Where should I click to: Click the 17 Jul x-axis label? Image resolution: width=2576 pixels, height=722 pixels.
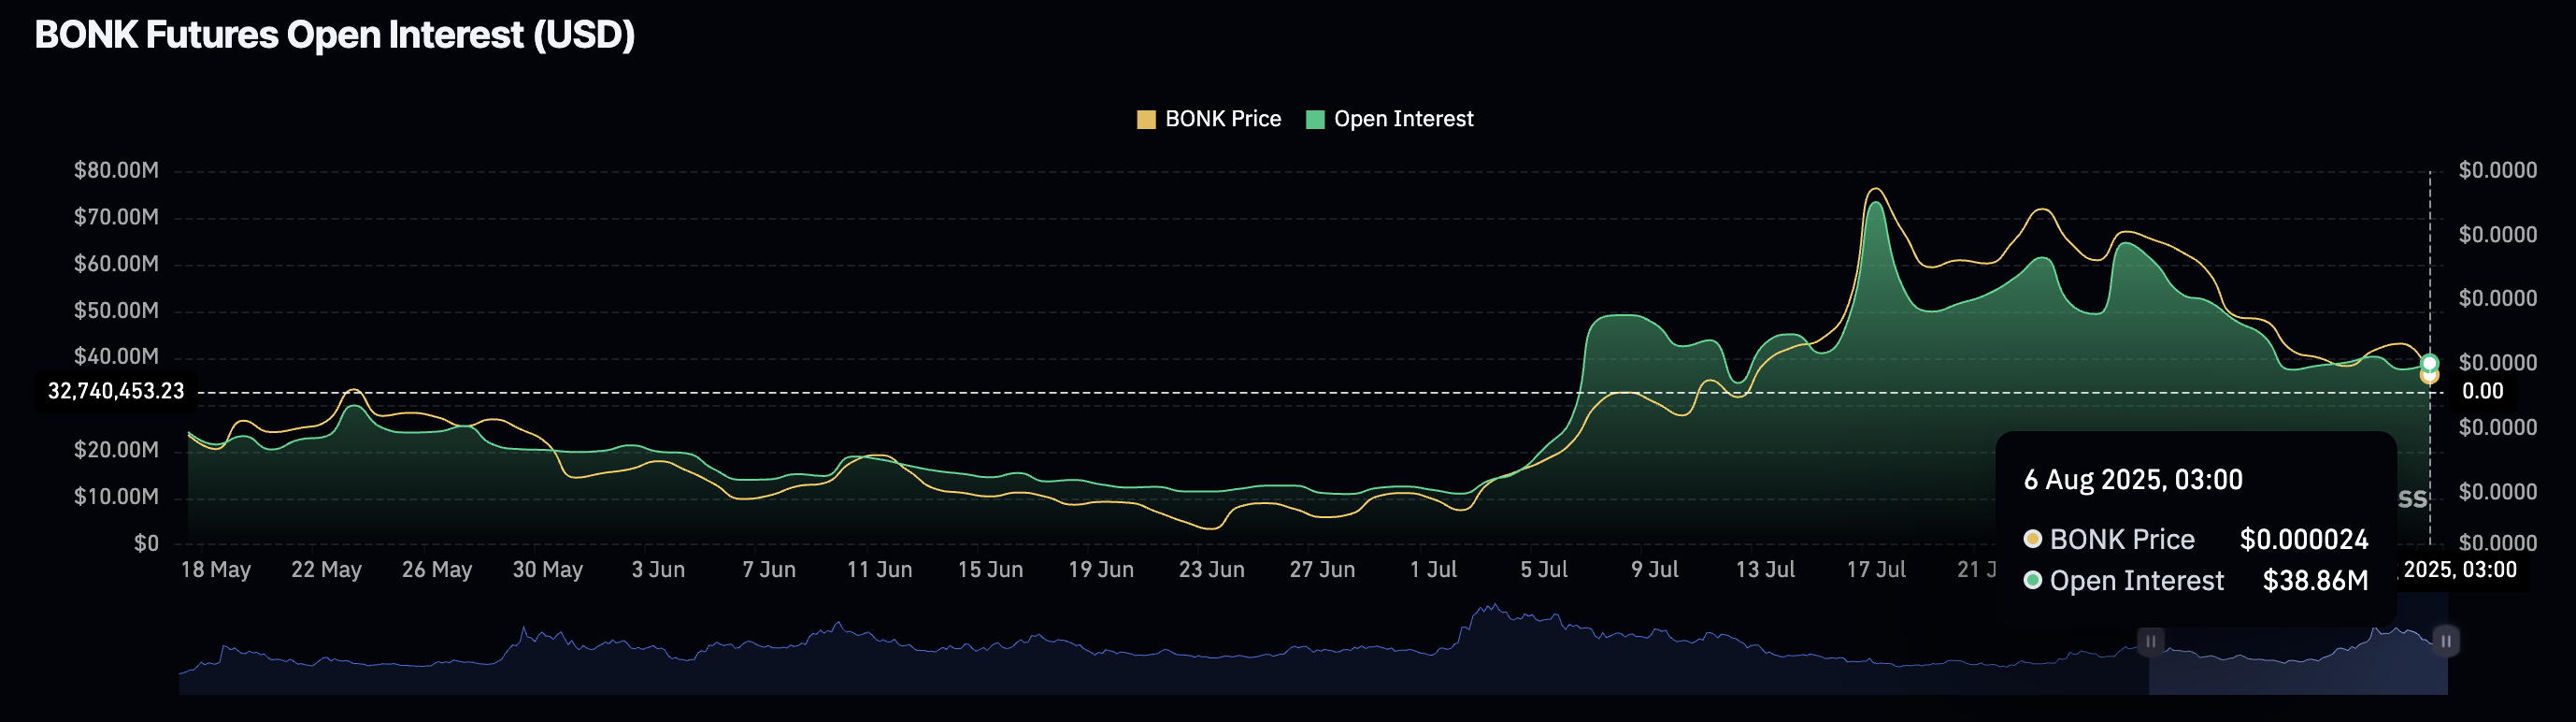1876,570
